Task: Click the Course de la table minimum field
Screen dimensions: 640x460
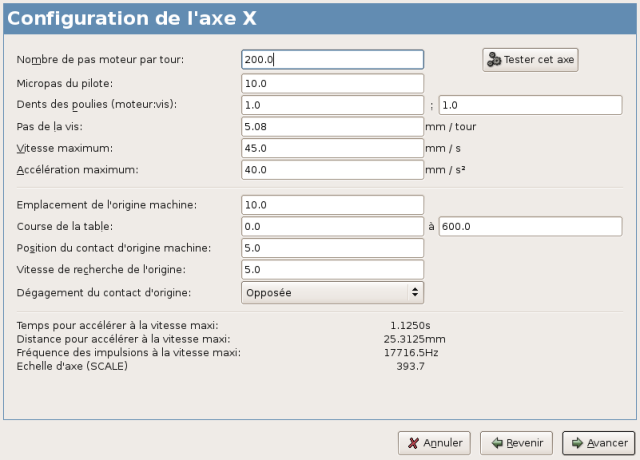Action: click(332, 227)
